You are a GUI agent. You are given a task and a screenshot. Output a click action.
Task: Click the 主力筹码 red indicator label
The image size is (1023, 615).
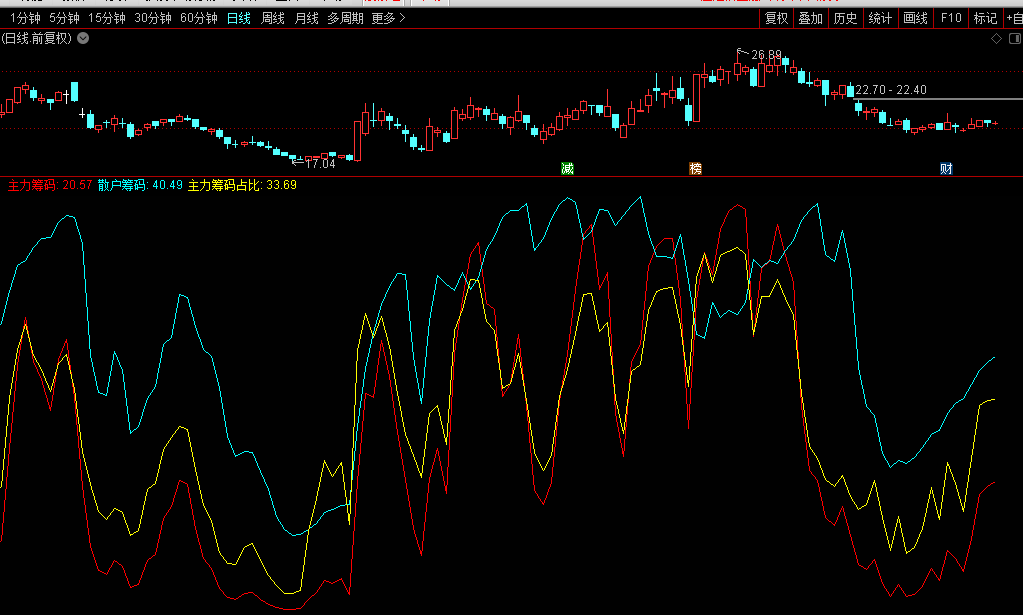pyautogui.click(x=32, y=185)
